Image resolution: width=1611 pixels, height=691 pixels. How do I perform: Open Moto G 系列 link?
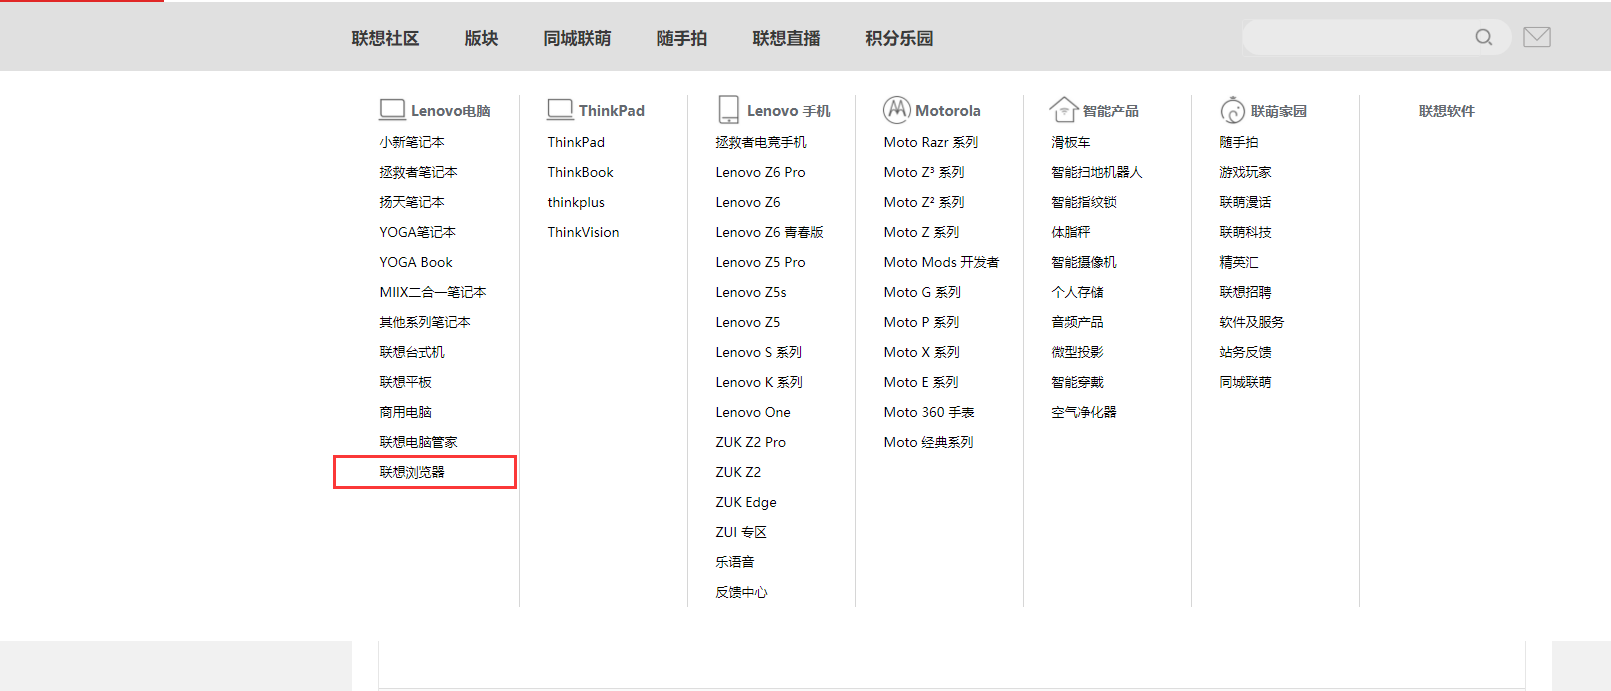click(922, 292)
